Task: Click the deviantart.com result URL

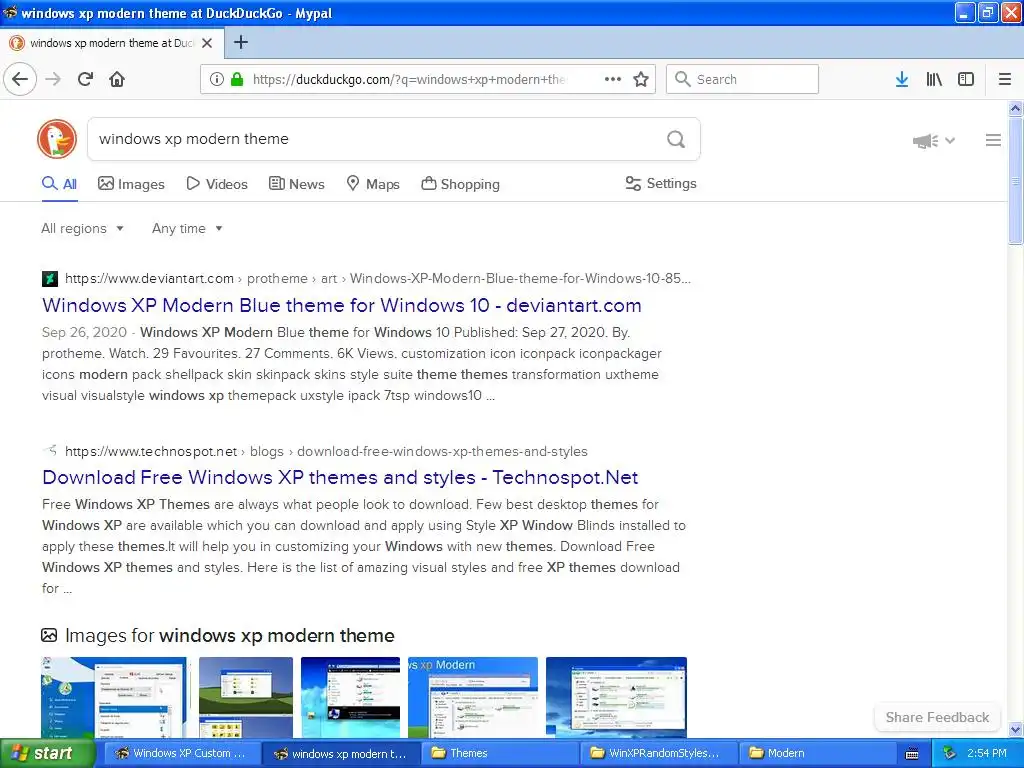Action: pos(377,279)
